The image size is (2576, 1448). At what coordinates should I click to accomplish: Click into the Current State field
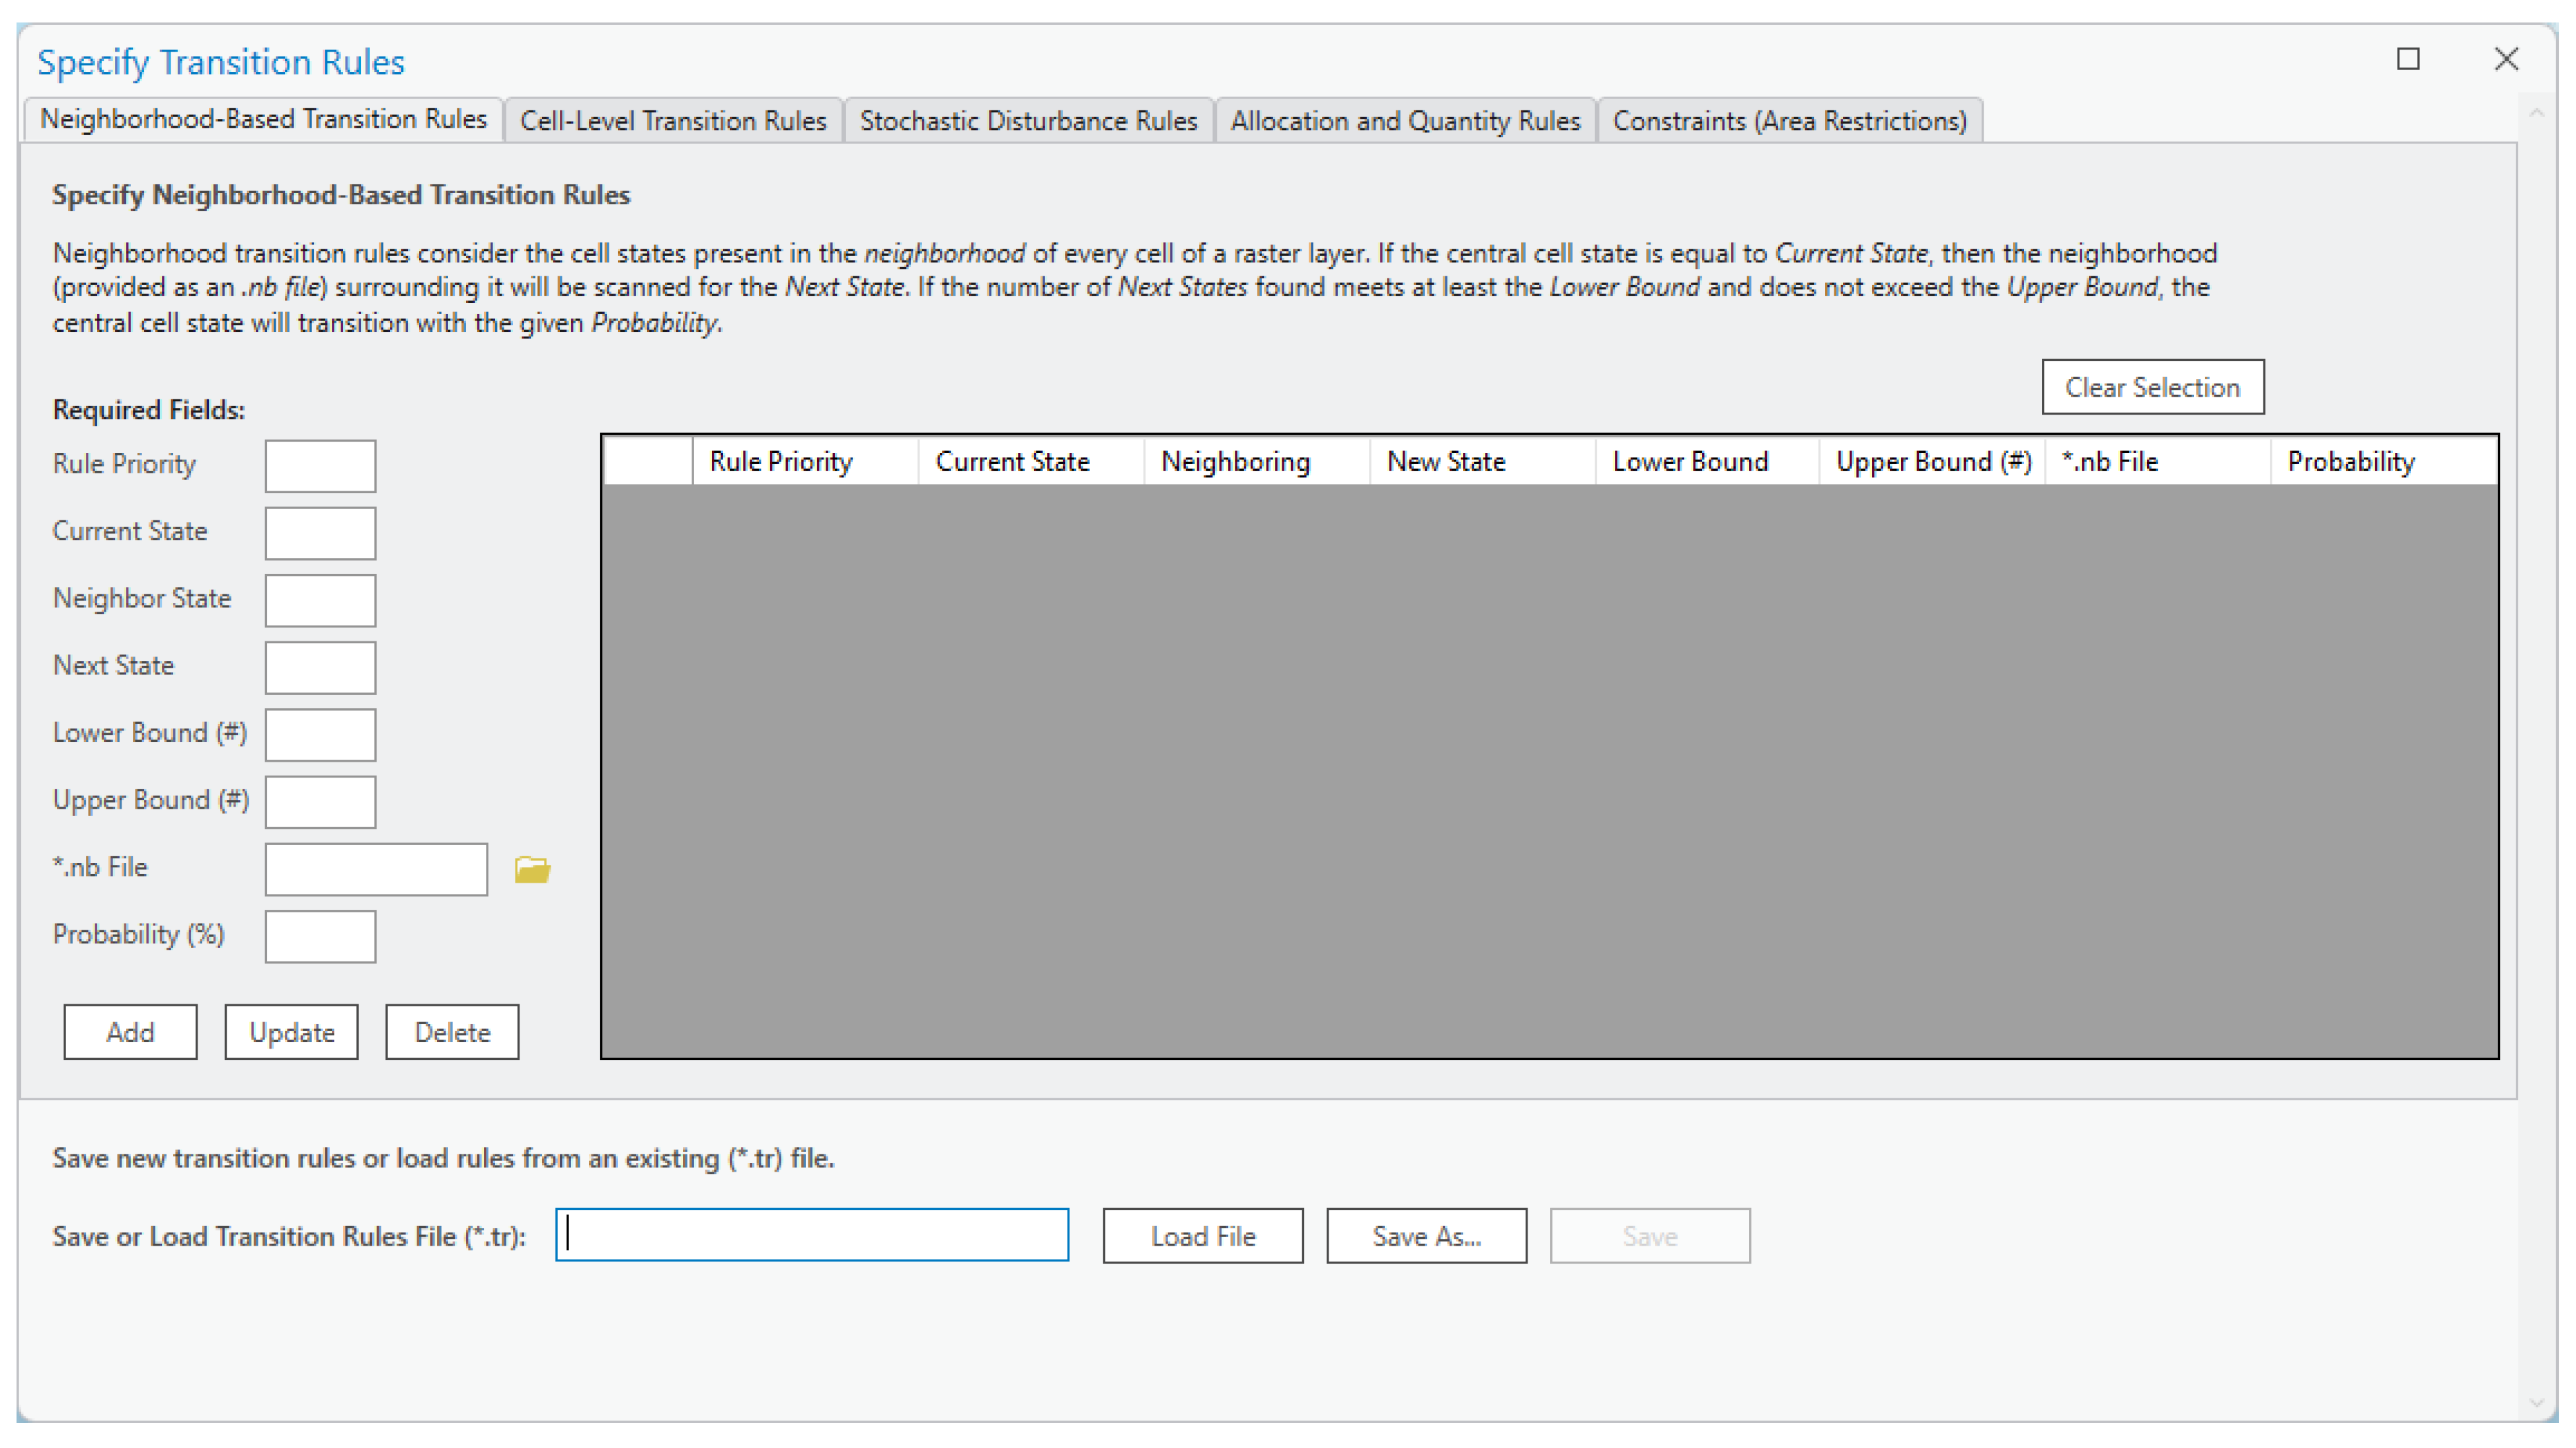[320, 533]
